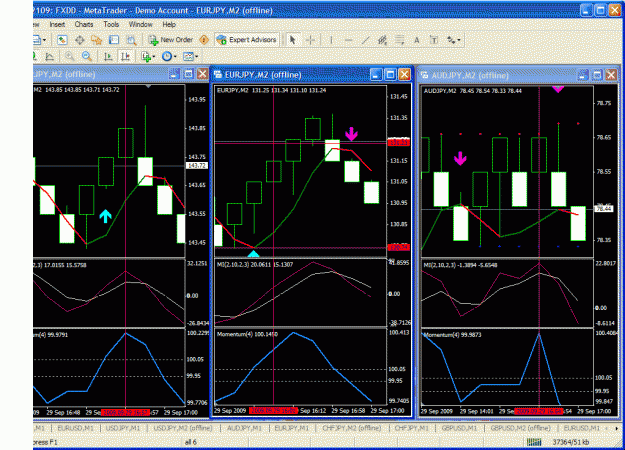Open the Tools menu

pos(111,24)
